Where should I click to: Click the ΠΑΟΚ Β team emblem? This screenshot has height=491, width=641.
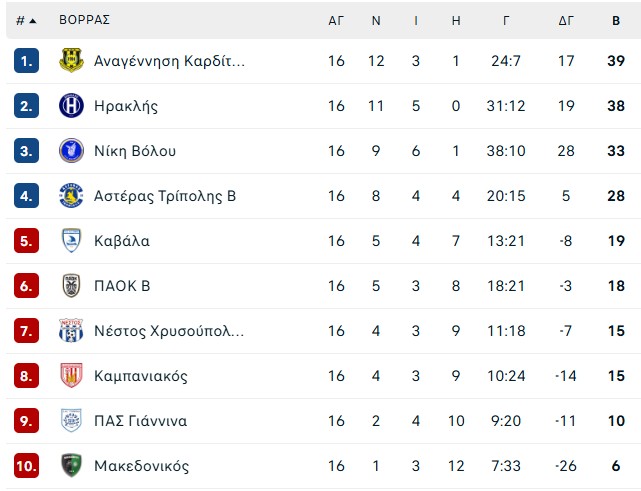pyautogui.click(x=72, y=286)
